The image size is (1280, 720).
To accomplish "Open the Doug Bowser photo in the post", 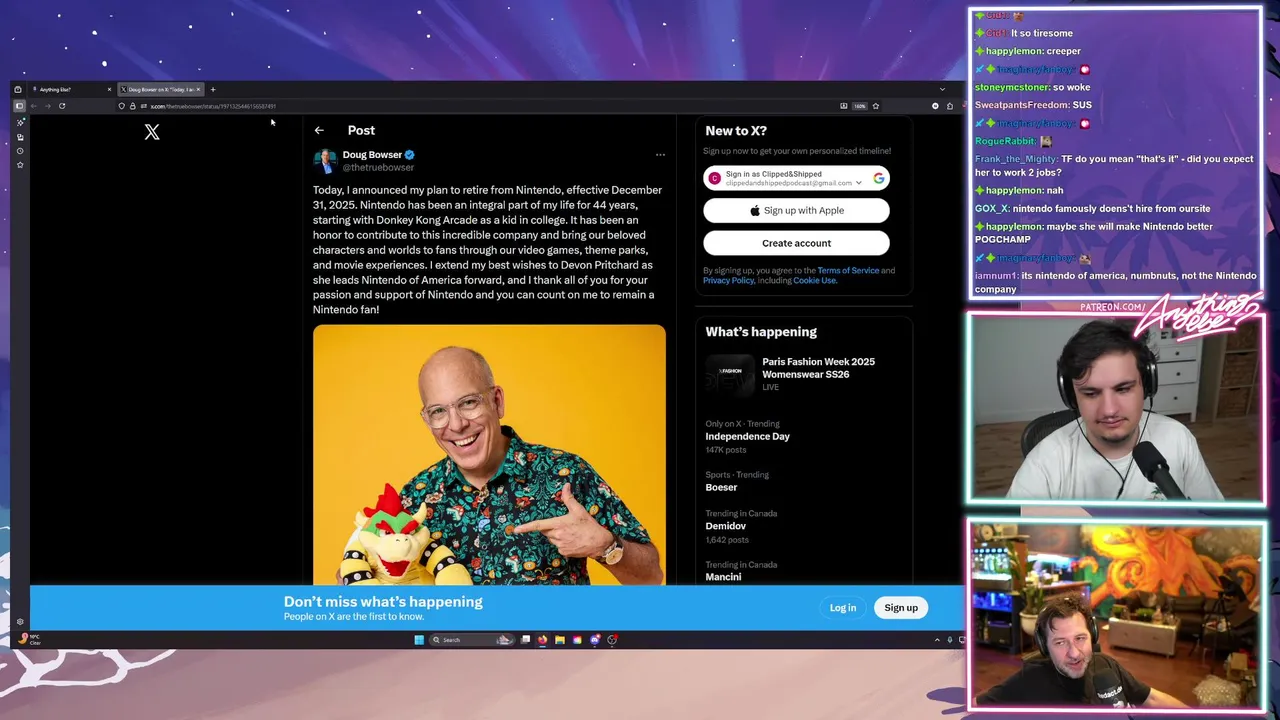I will click(489, 455).
